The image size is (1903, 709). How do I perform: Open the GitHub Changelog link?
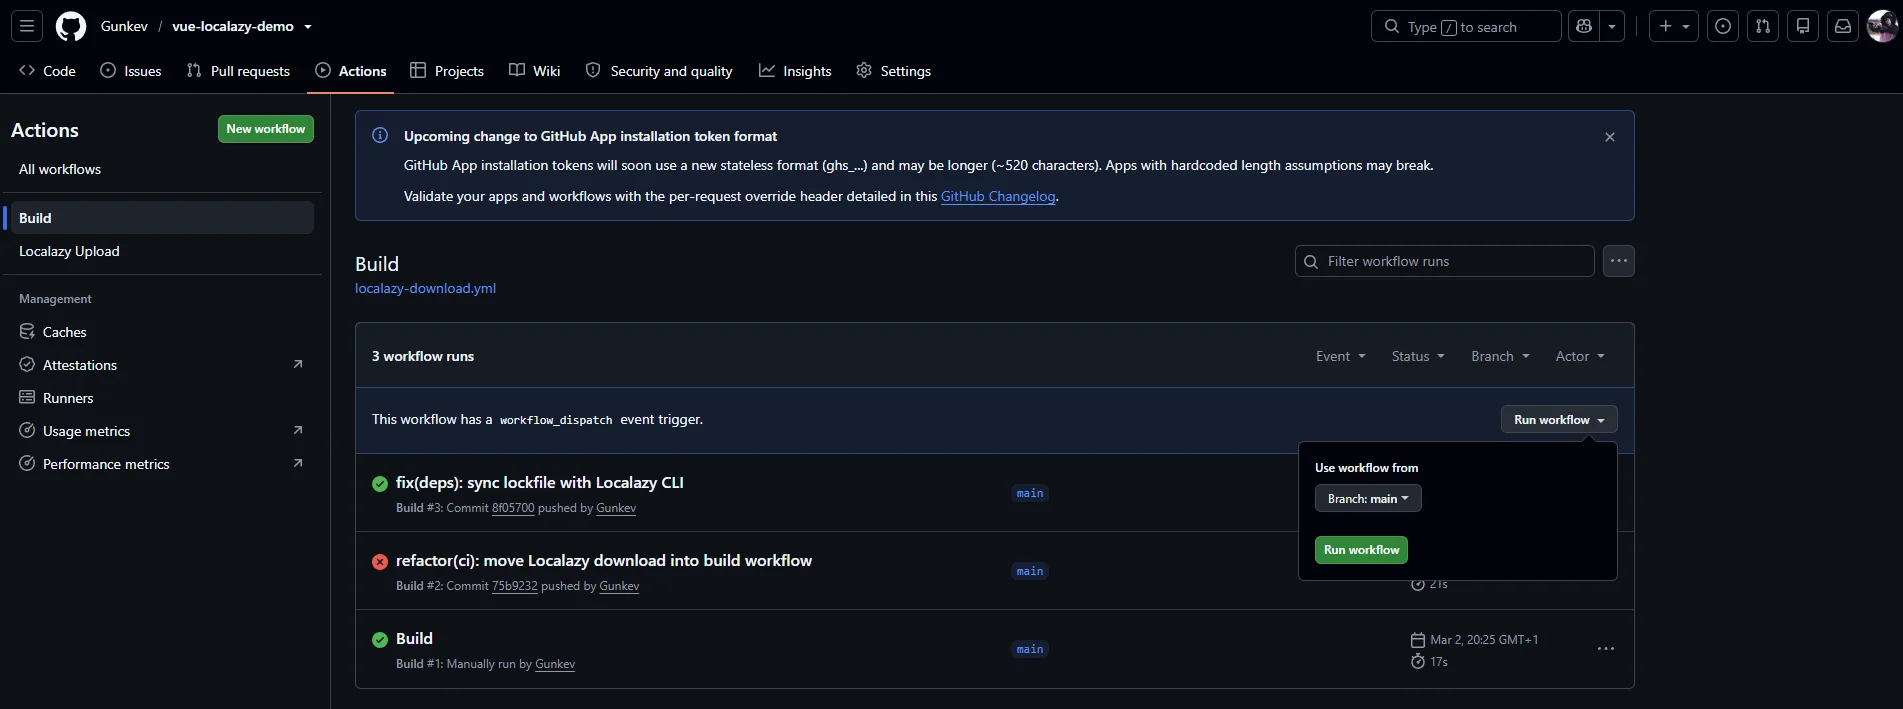tap(998, 196)
